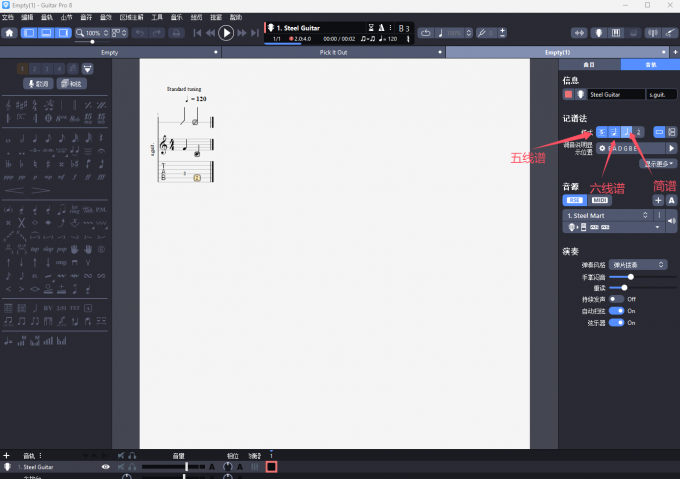Toggle the 持续发声 switch

point(616,298)
